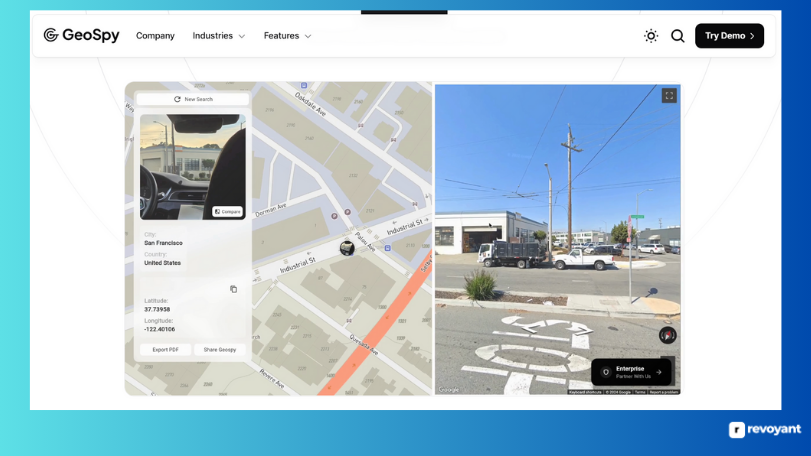Viewport: 811px width, 456px height.
Task: Click the Compare button on photo
Action: [228, 211]
